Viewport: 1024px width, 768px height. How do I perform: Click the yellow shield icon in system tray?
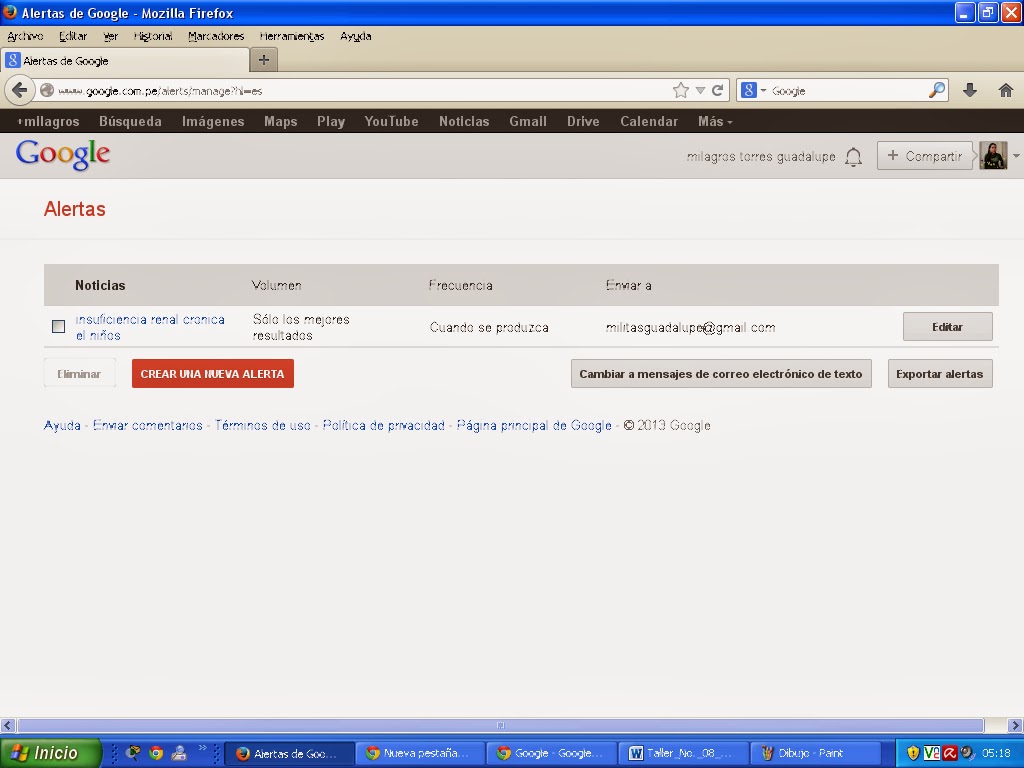pos(913,753)
